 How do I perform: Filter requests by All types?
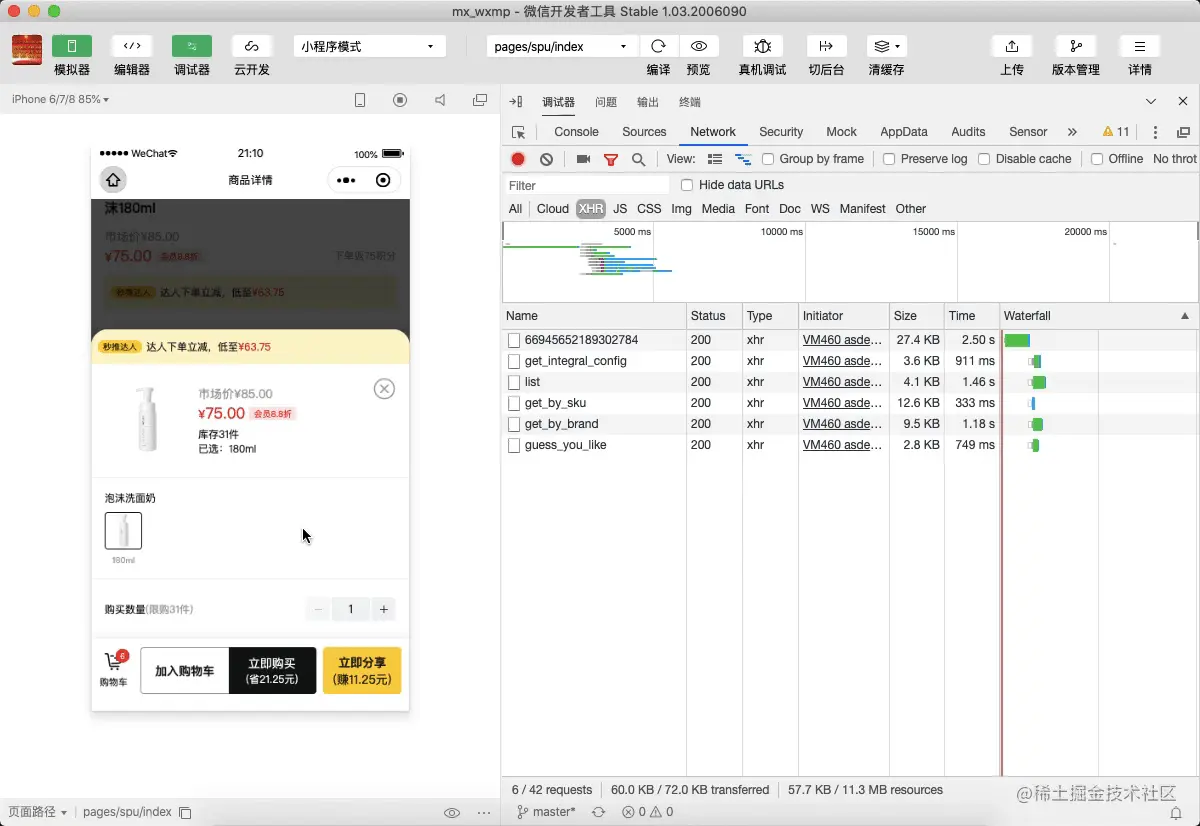tap(515, 209)
